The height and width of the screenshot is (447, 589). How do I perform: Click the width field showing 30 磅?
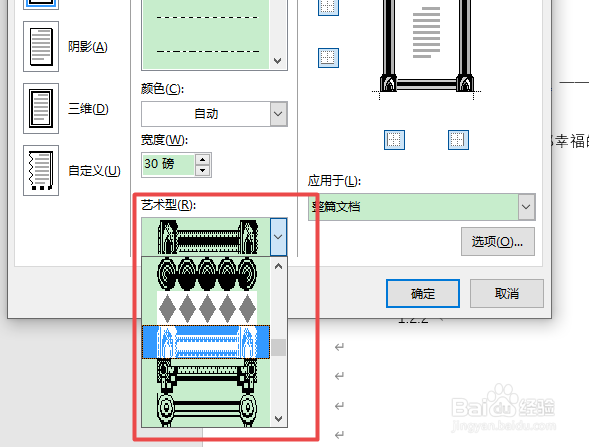tap(168, 165)
